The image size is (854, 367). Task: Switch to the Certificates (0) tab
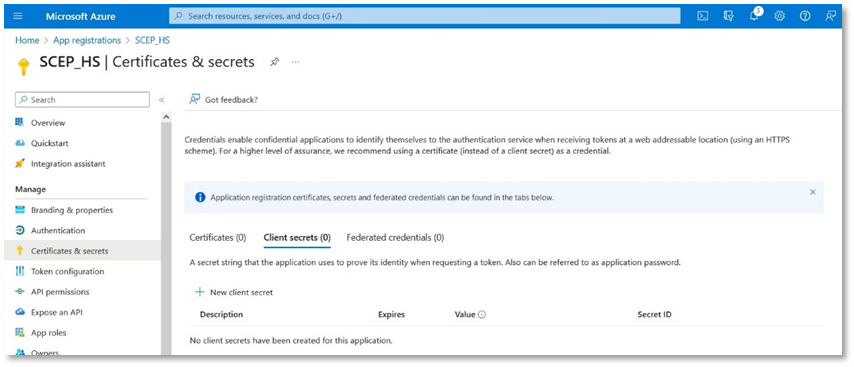pos(218,238)
